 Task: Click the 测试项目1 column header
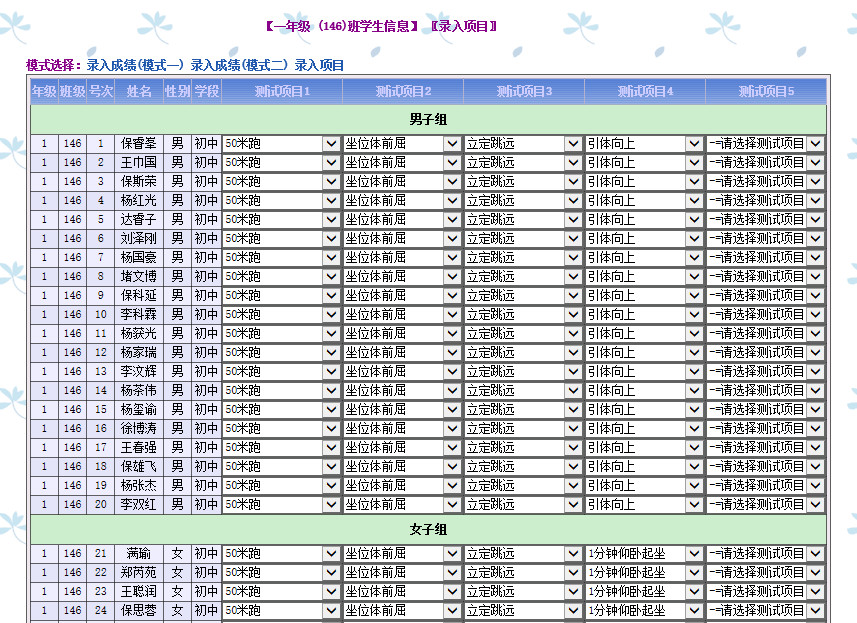click(x=282, y=91)
